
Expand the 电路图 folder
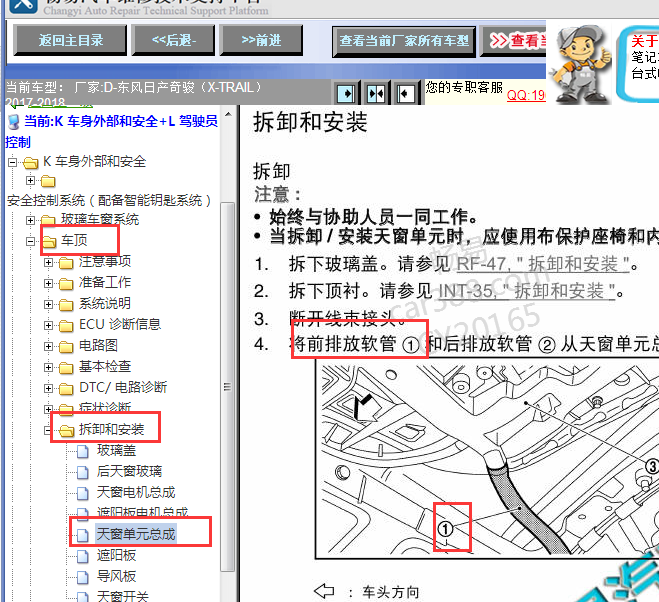(48, 346)
